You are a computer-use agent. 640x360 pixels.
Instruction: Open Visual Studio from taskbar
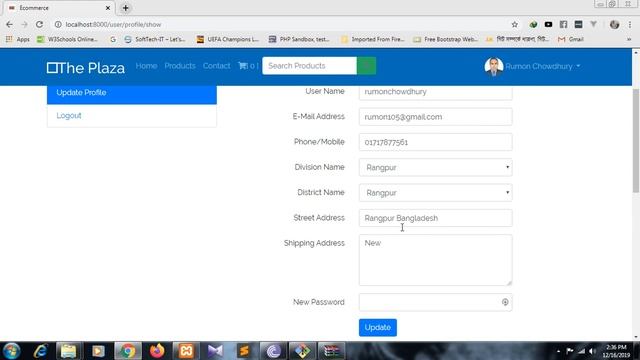click(x=215, y=351)
